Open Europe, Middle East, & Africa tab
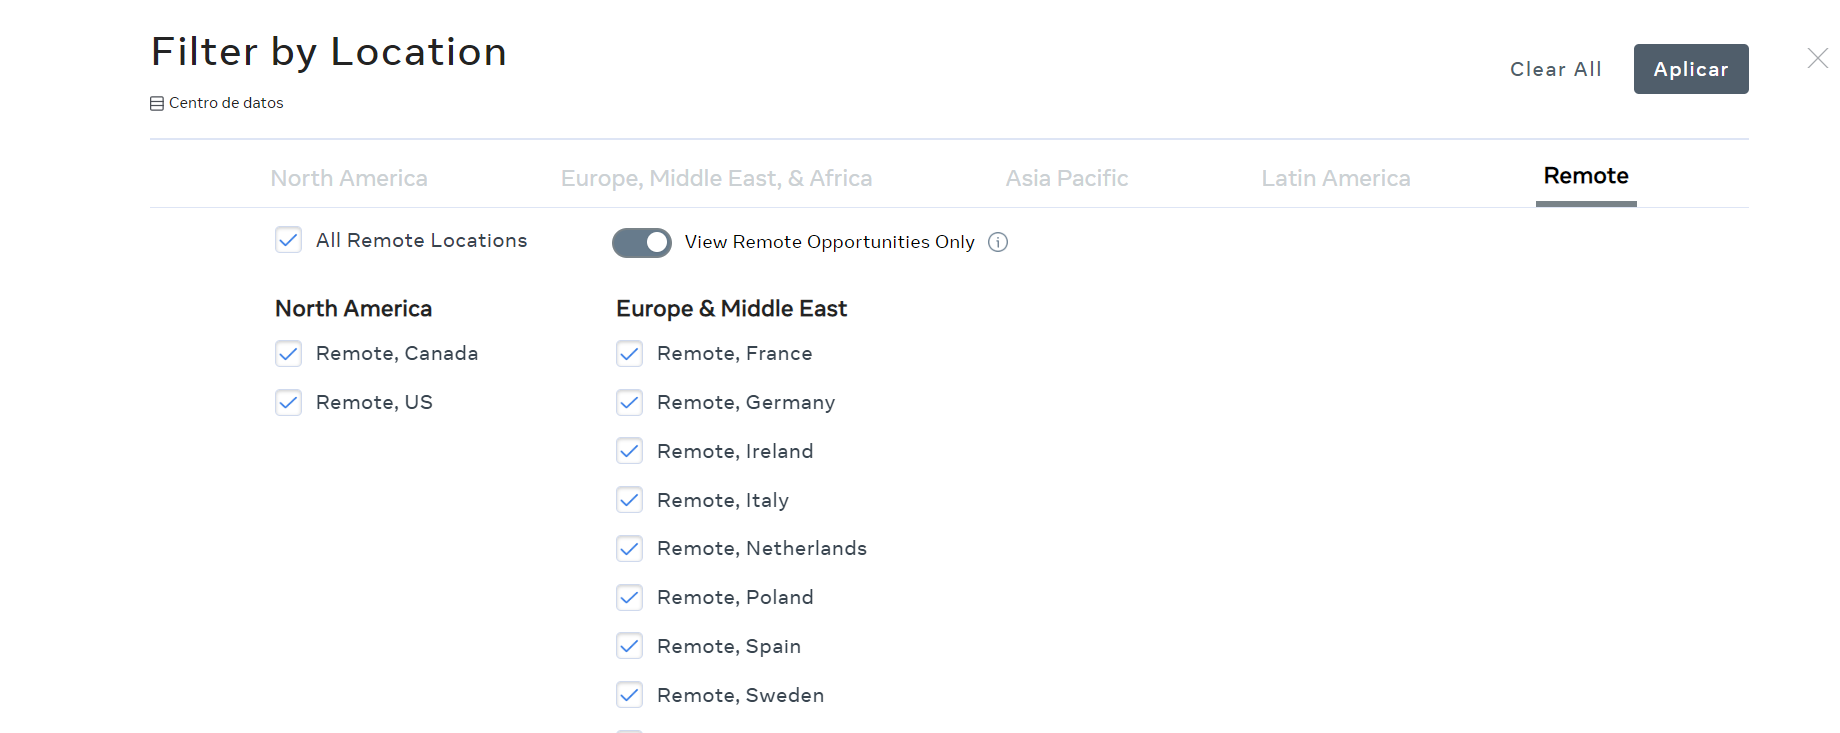This screenshot has width=1840, height=733. (716, 178)
